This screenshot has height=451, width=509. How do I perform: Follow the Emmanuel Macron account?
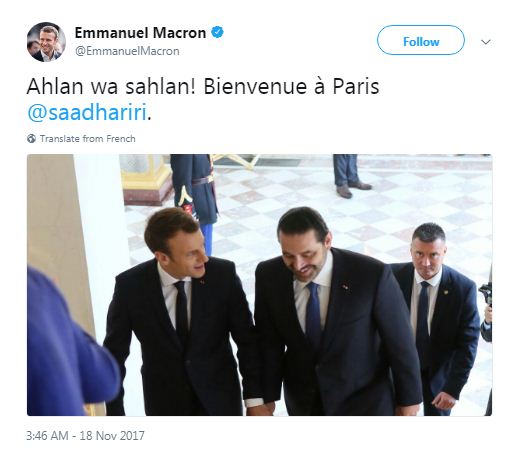(x=421, y=40)
